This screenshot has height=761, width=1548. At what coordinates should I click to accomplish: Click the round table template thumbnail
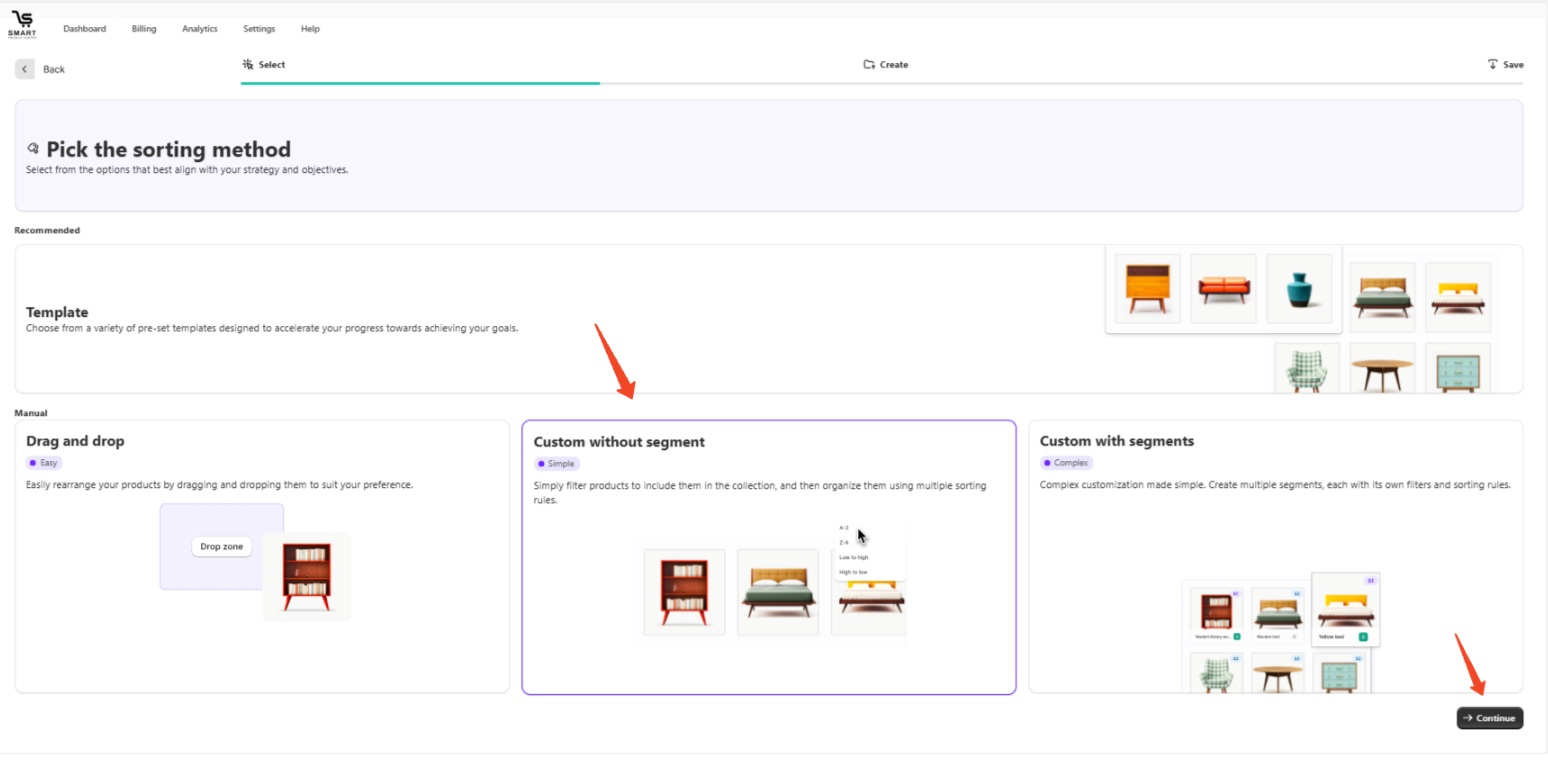pos(1382,368)
